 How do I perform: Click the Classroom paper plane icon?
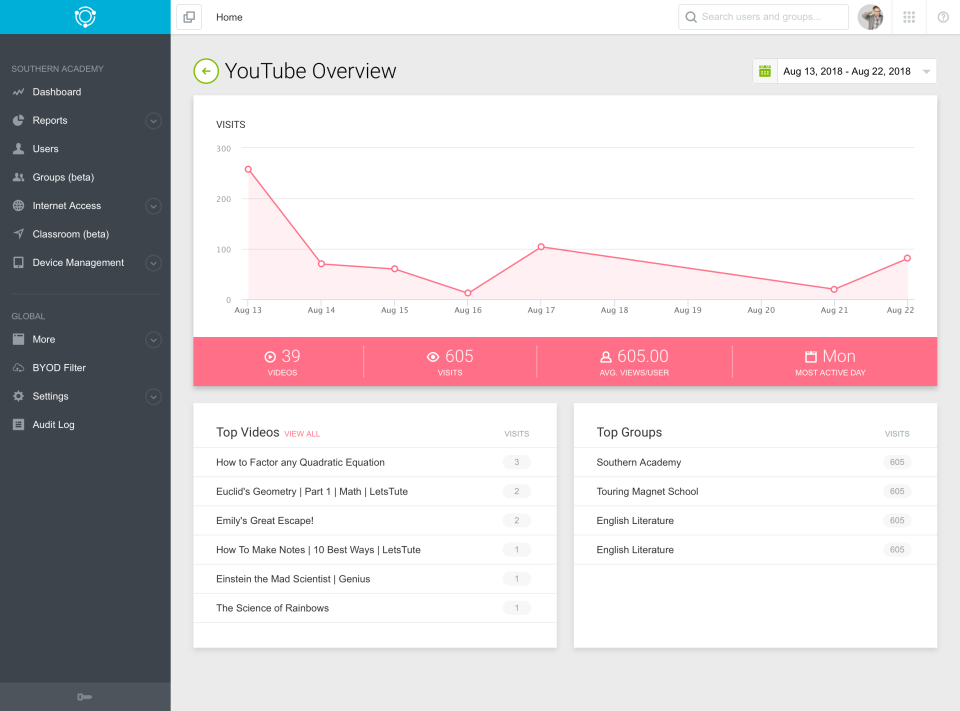pos(18,234)
